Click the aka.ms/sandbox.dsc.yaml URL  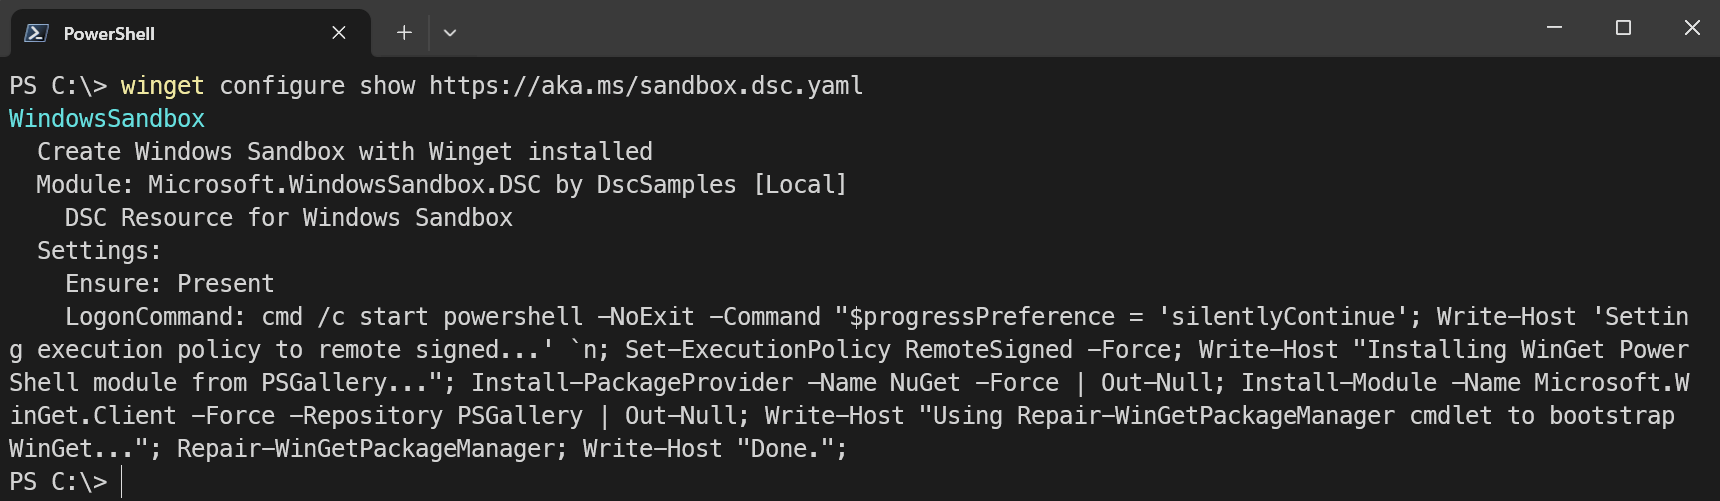click(646, 86)
